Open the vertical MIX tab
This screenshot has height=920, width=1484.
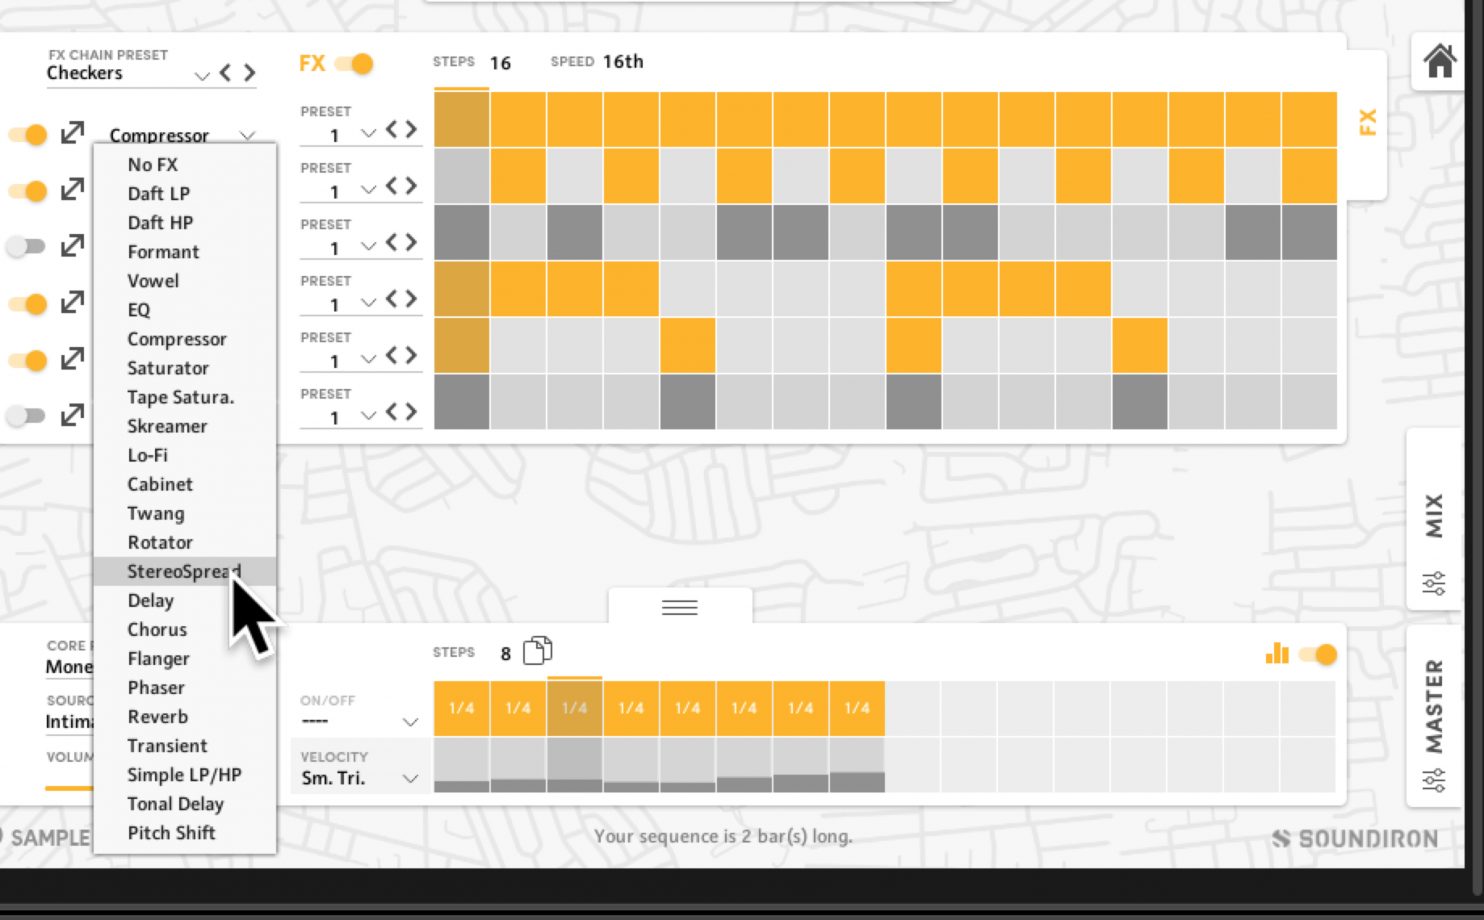coord(1434,516)
